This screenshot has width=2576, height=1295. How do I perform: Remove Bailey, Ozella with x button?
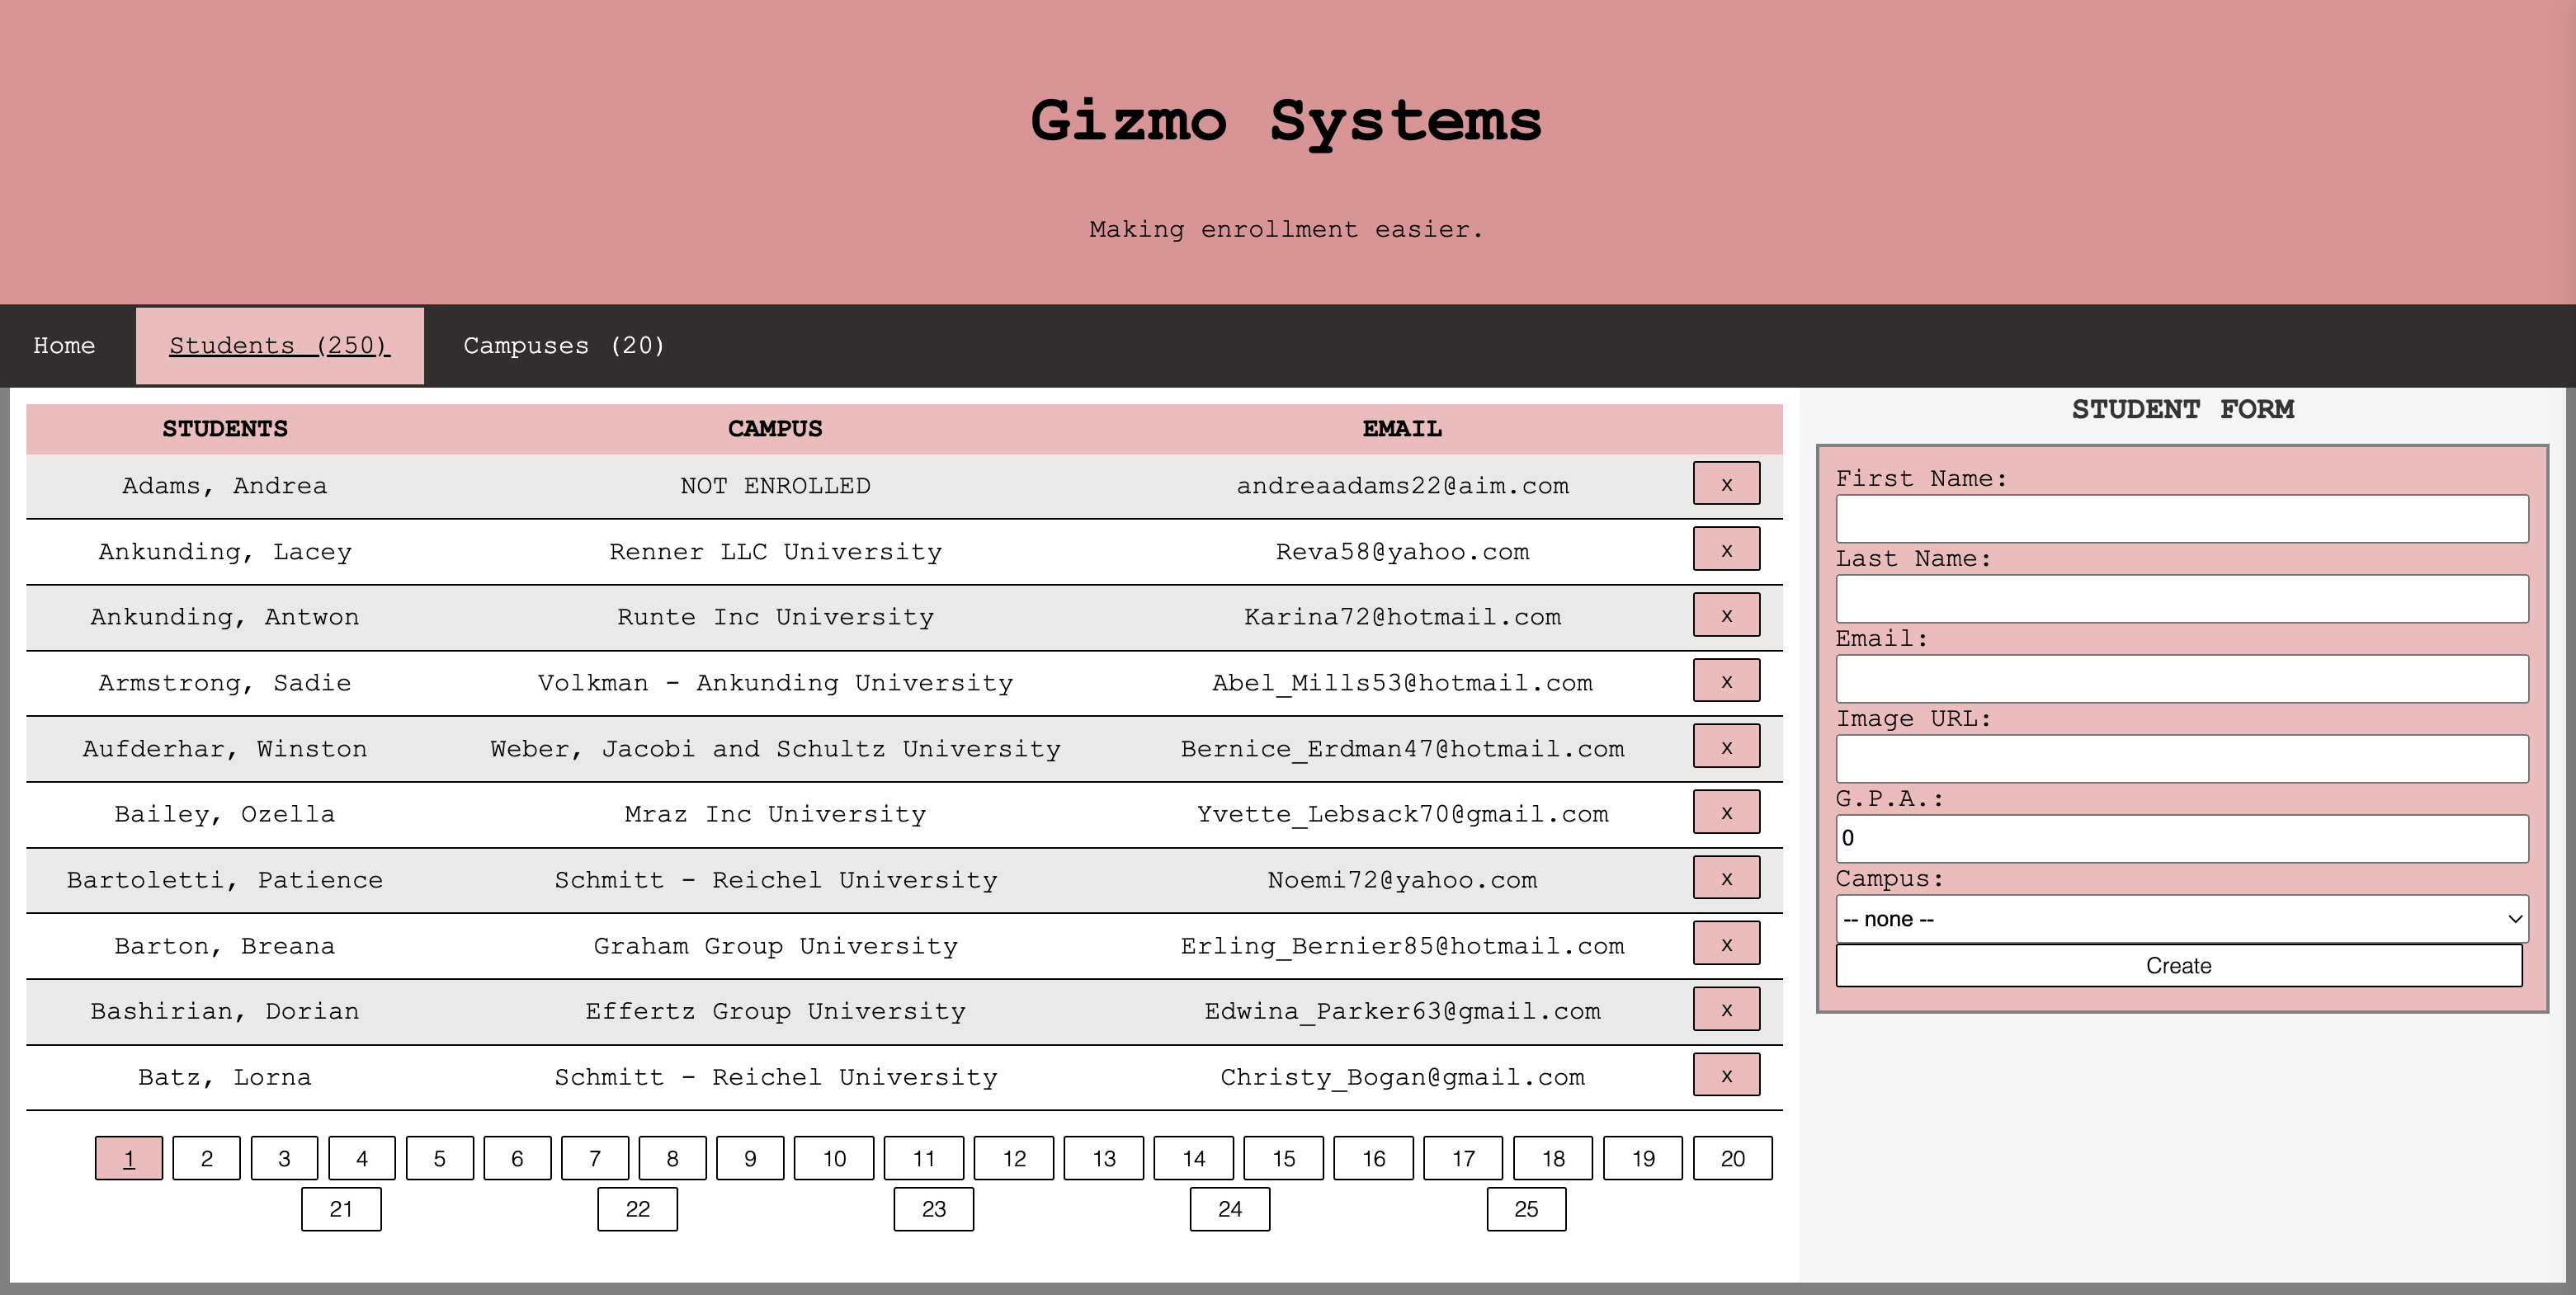click(1726, 813)
